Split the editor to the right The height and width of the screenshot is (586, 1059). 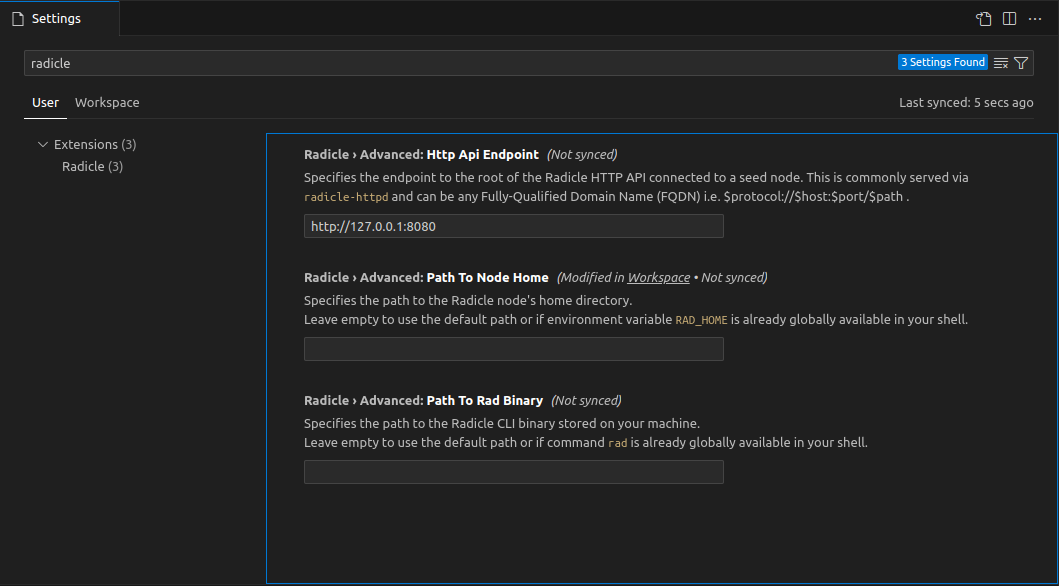(x=1010, y=19)
